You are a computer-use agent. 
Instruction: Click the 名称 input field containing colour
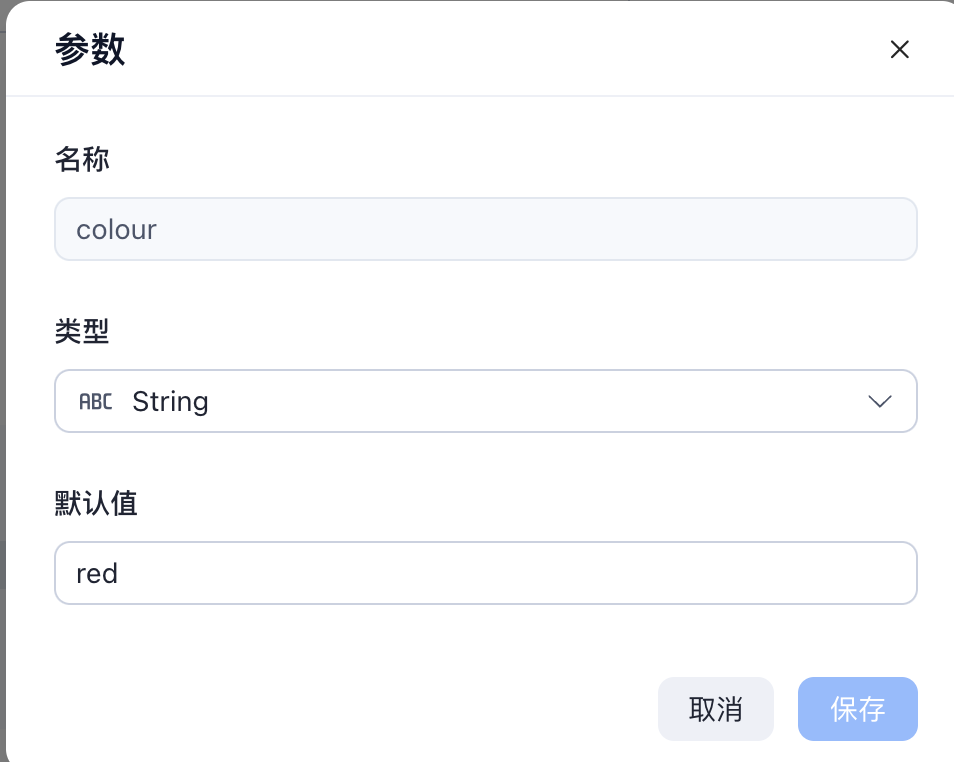click(486, 229)
